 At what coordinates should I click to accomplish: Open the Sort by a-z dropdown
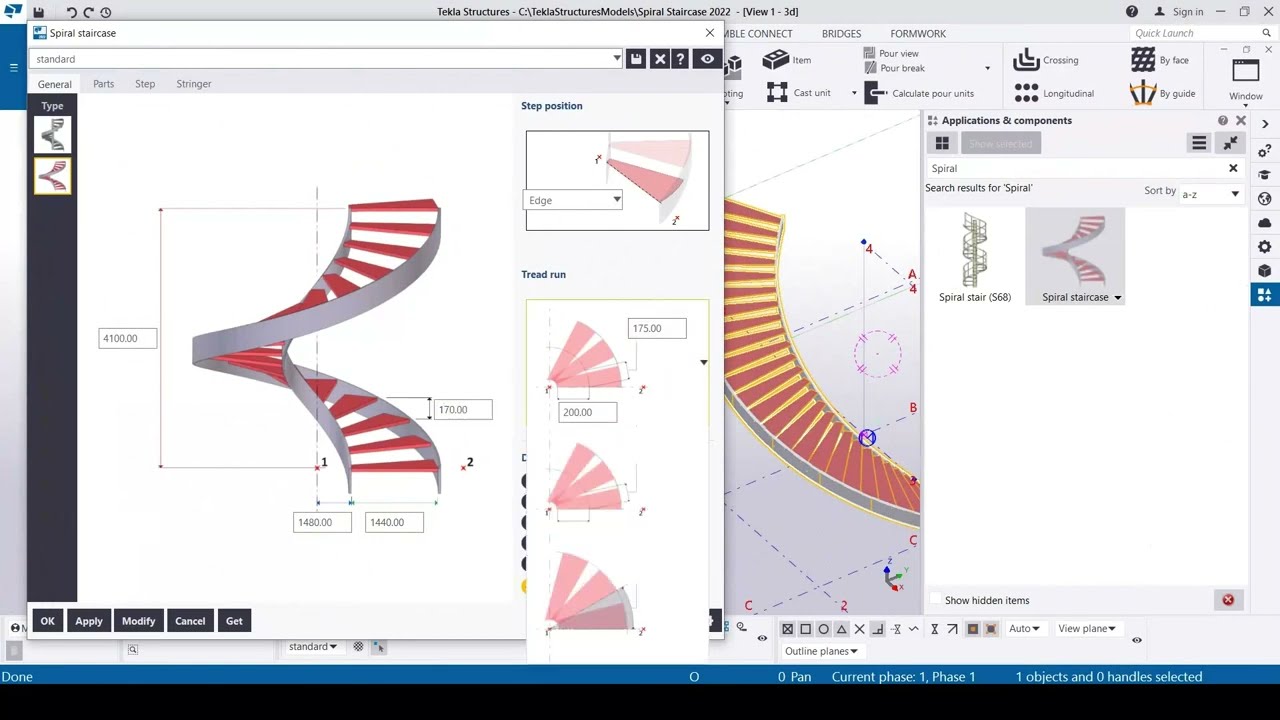pyautogui.click(x=1210, y=194)
